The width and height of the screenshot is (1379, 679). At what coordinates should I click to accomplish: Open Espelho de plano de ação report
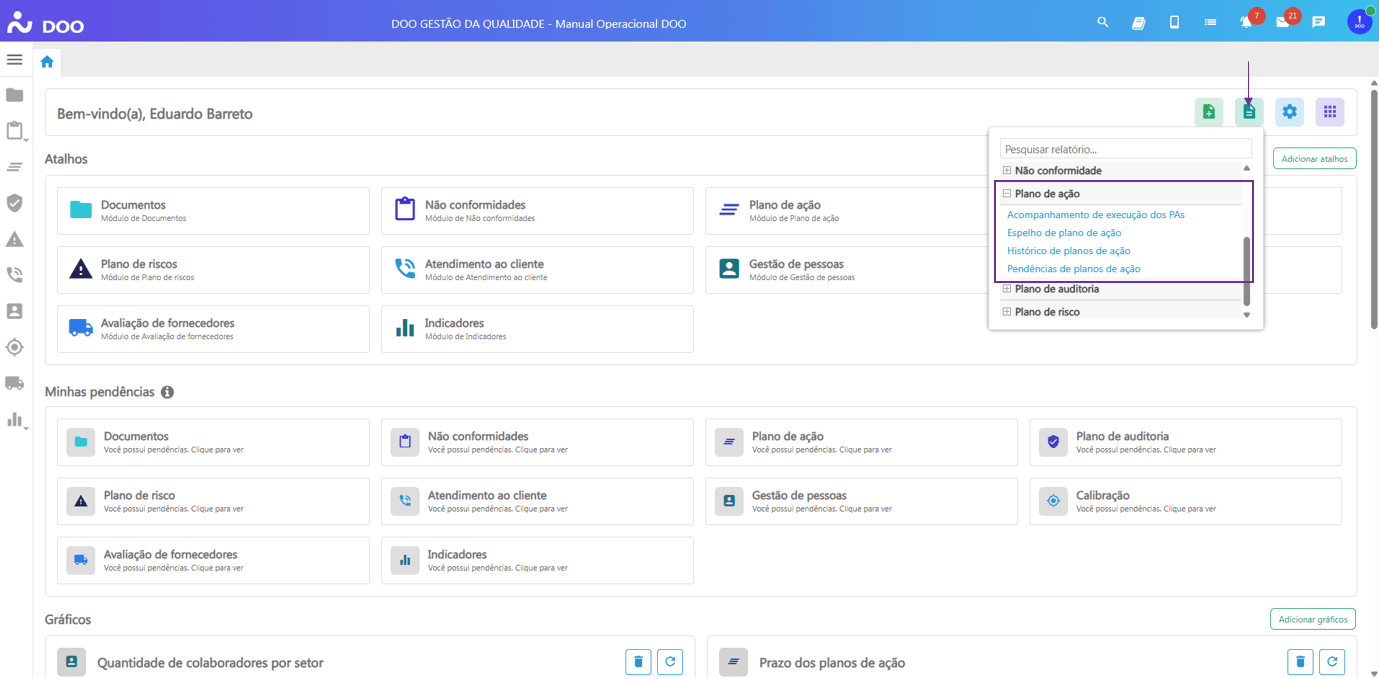tap(1064, 233)
